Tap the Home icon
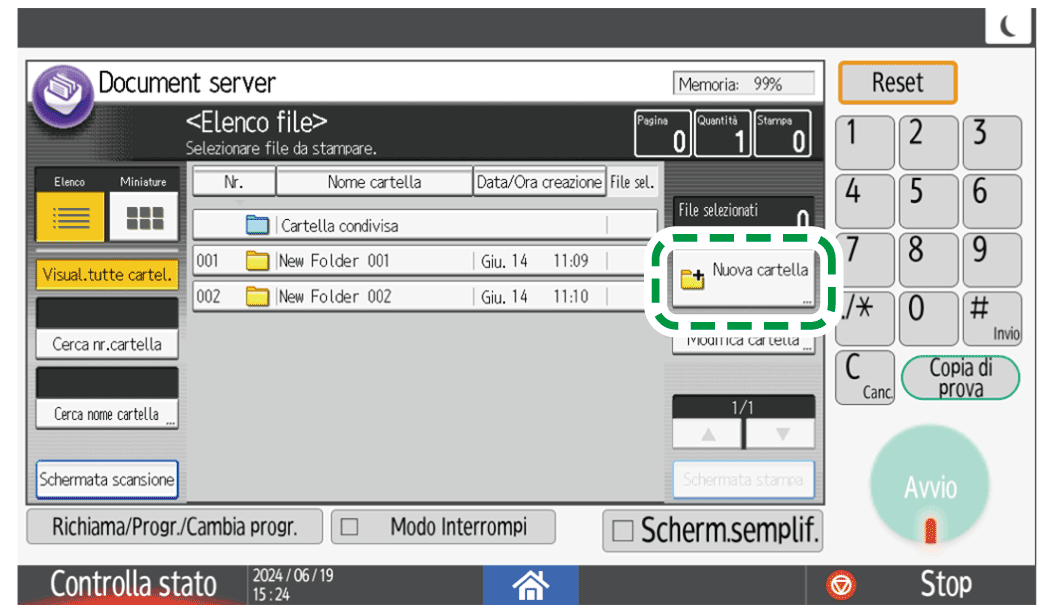This screenshot has width=1044, height=613. point(530,585)
